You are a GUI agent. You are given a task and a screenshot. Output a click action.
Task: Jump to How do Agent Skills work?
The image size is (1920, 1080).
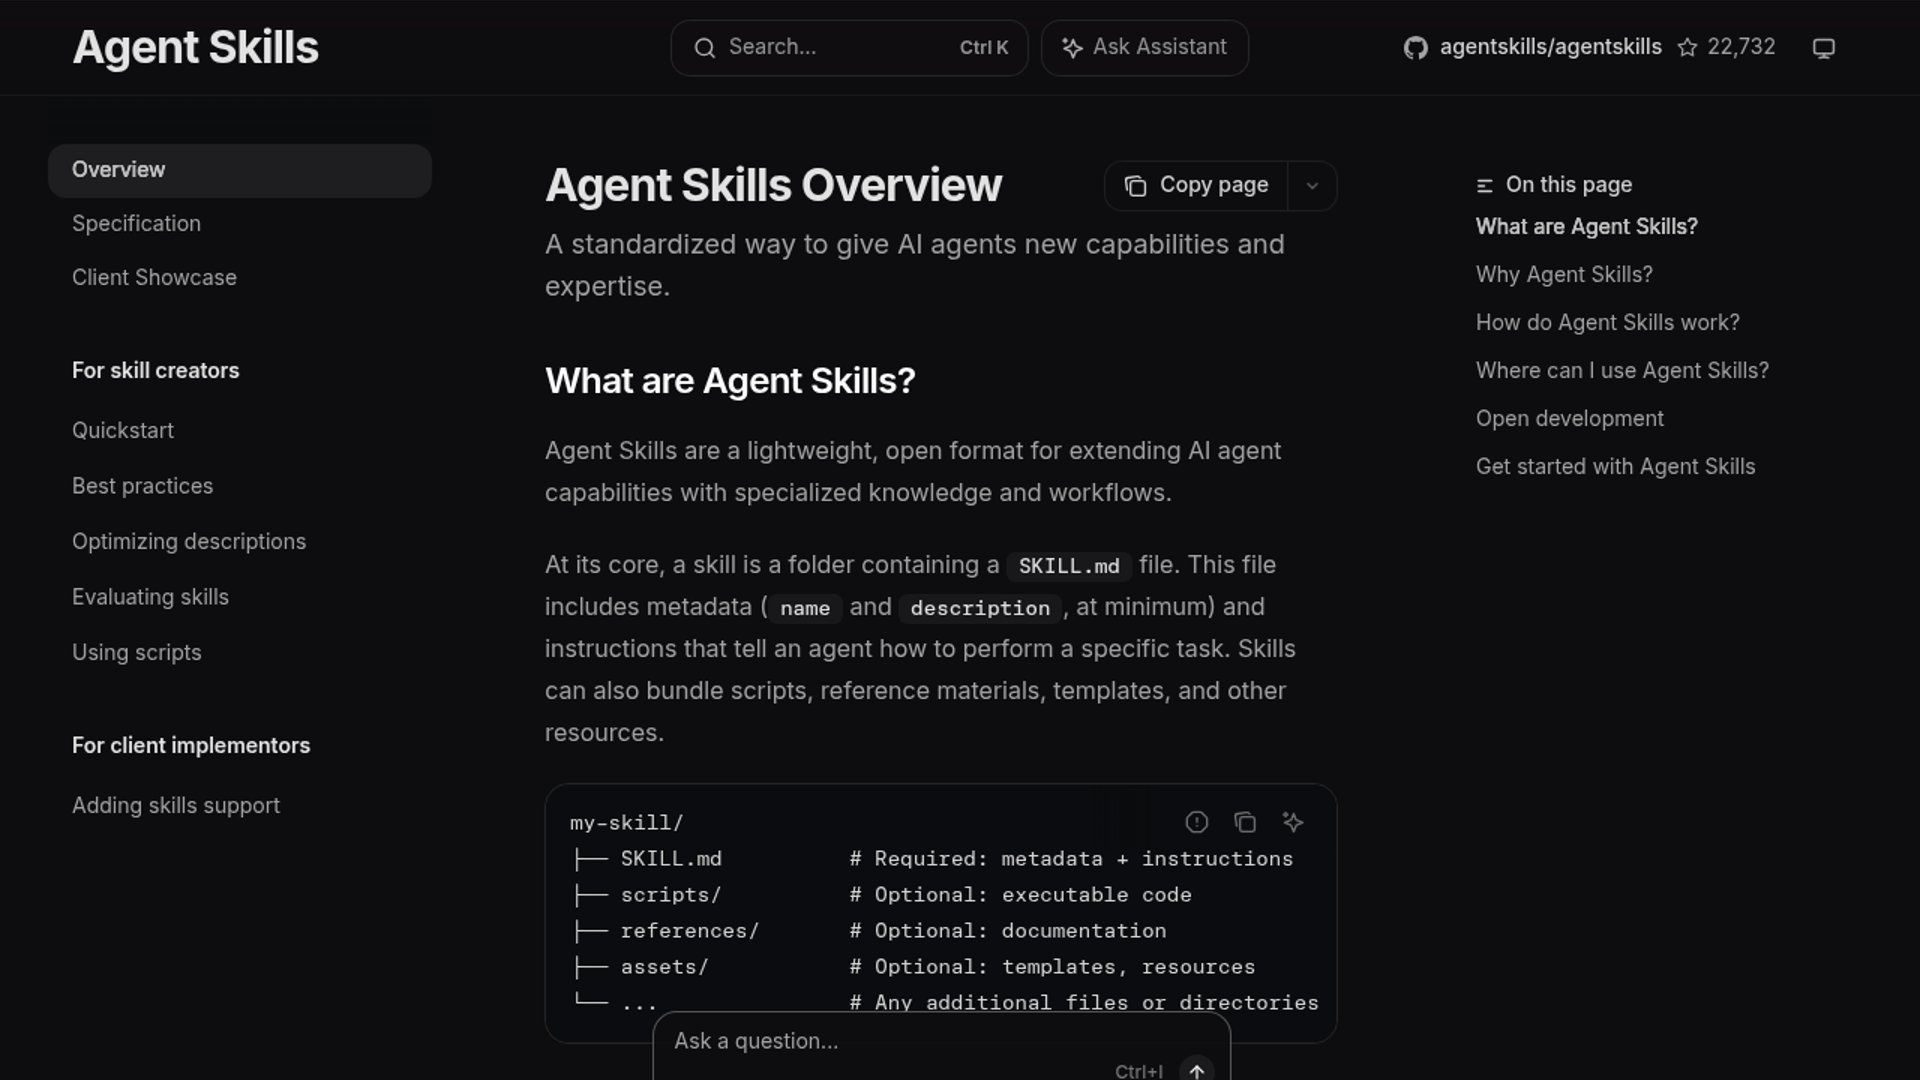1608,323
